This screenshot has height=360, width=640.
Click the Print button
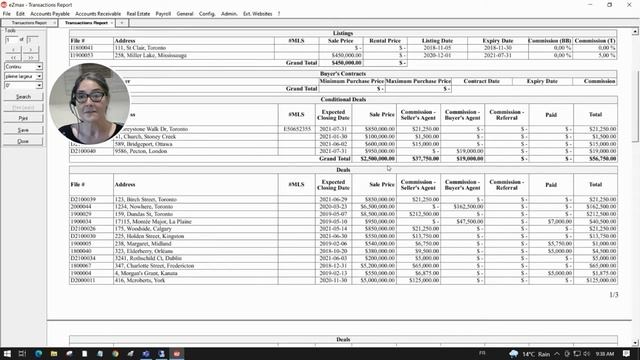click(x=23, y=118)
